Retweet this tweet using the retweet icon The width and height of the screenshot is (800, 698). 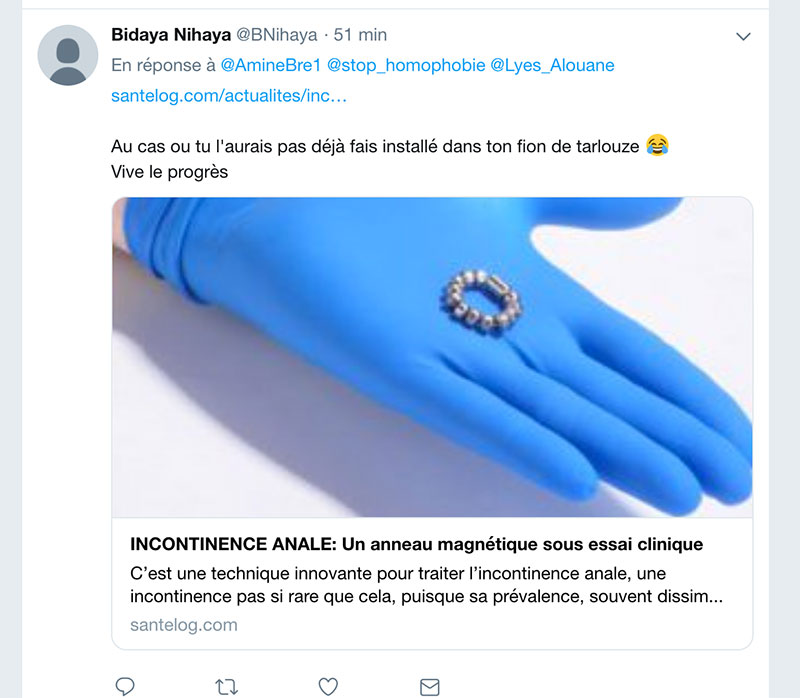pyautogui.click(x=227, y=686)
